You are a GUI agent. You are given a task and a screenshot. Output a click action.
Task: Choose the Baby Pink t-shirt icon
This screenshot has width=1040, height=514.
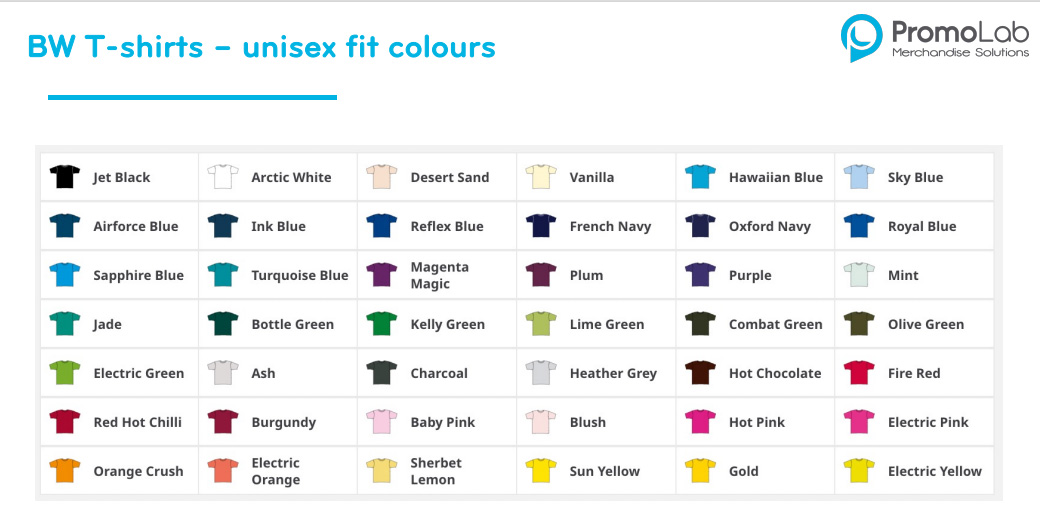(381, 422)
